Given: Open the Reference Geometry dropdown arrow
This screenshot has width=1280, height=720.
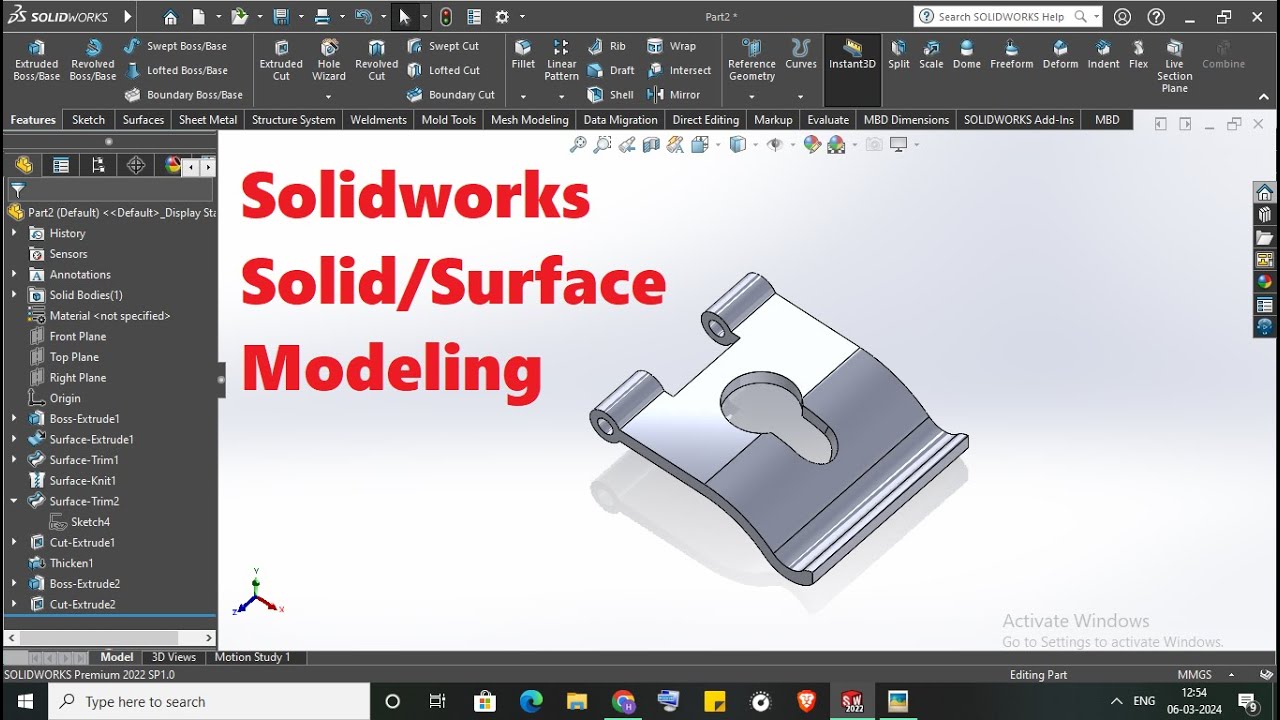Looking at the screenshot, I should point(752,97).
